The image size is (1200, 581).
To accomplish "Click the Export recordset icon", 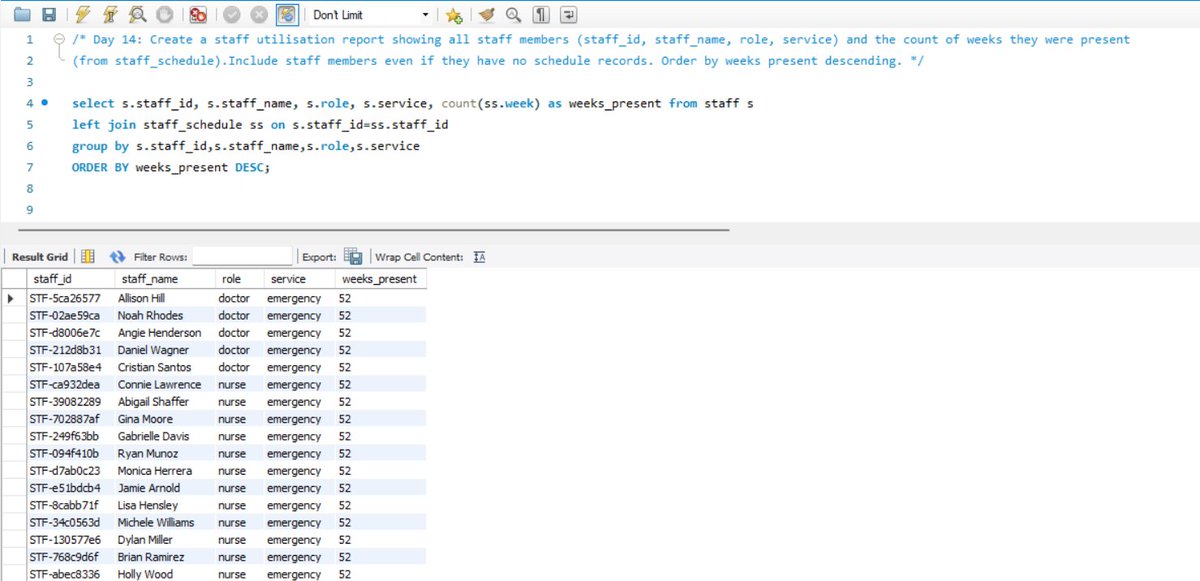I will pyautogui.click(x=353, y=256).
